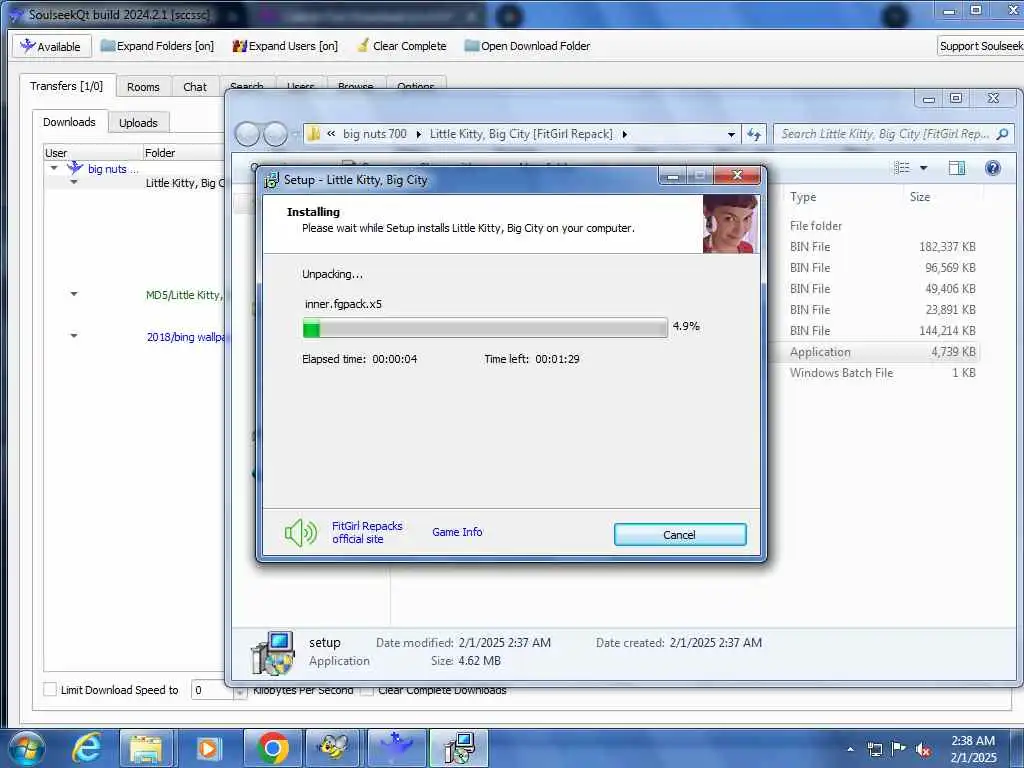This screenshot has height=768, width=1024.
Task: Open Google Chrome from taskbar
Action: click(272, 748)
